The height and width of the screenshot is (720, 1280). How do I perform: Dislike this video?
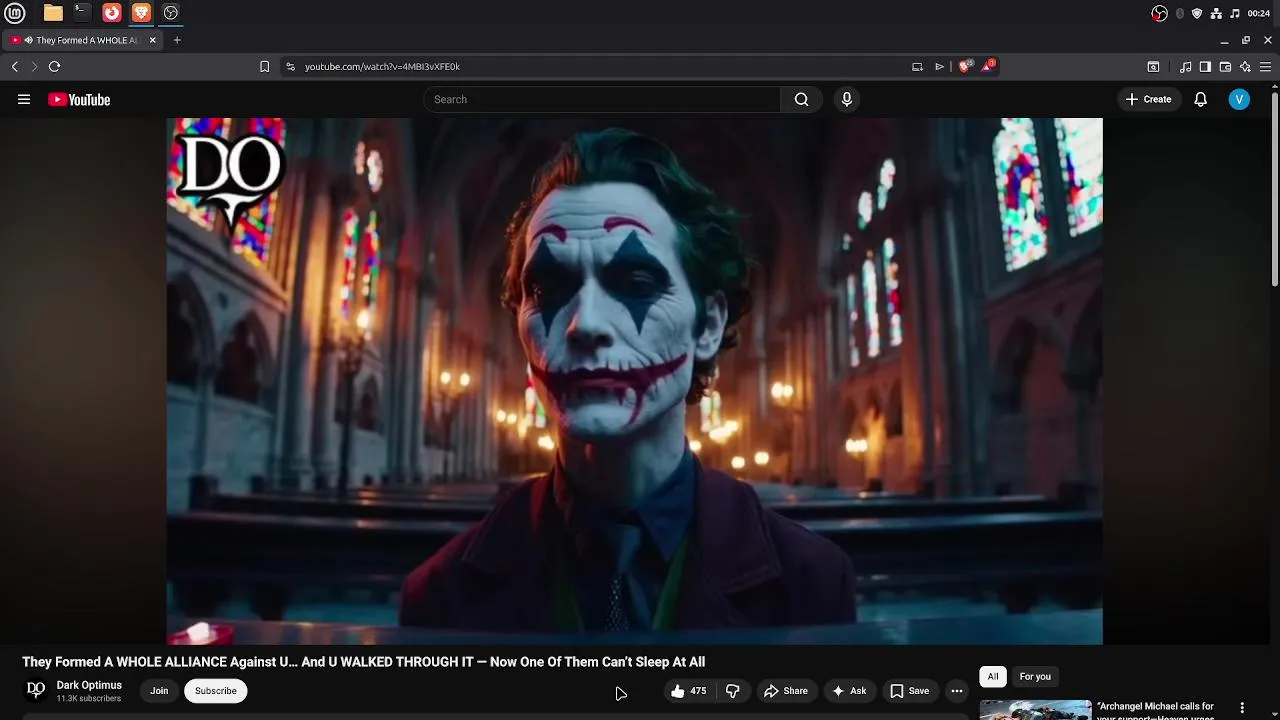pyautogui.click(x=733, y=691)
